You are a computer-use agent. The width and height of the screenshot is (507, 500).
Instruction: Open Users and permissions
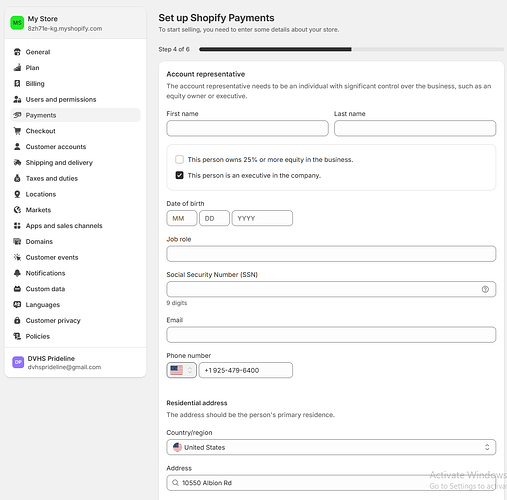(75, 99)
